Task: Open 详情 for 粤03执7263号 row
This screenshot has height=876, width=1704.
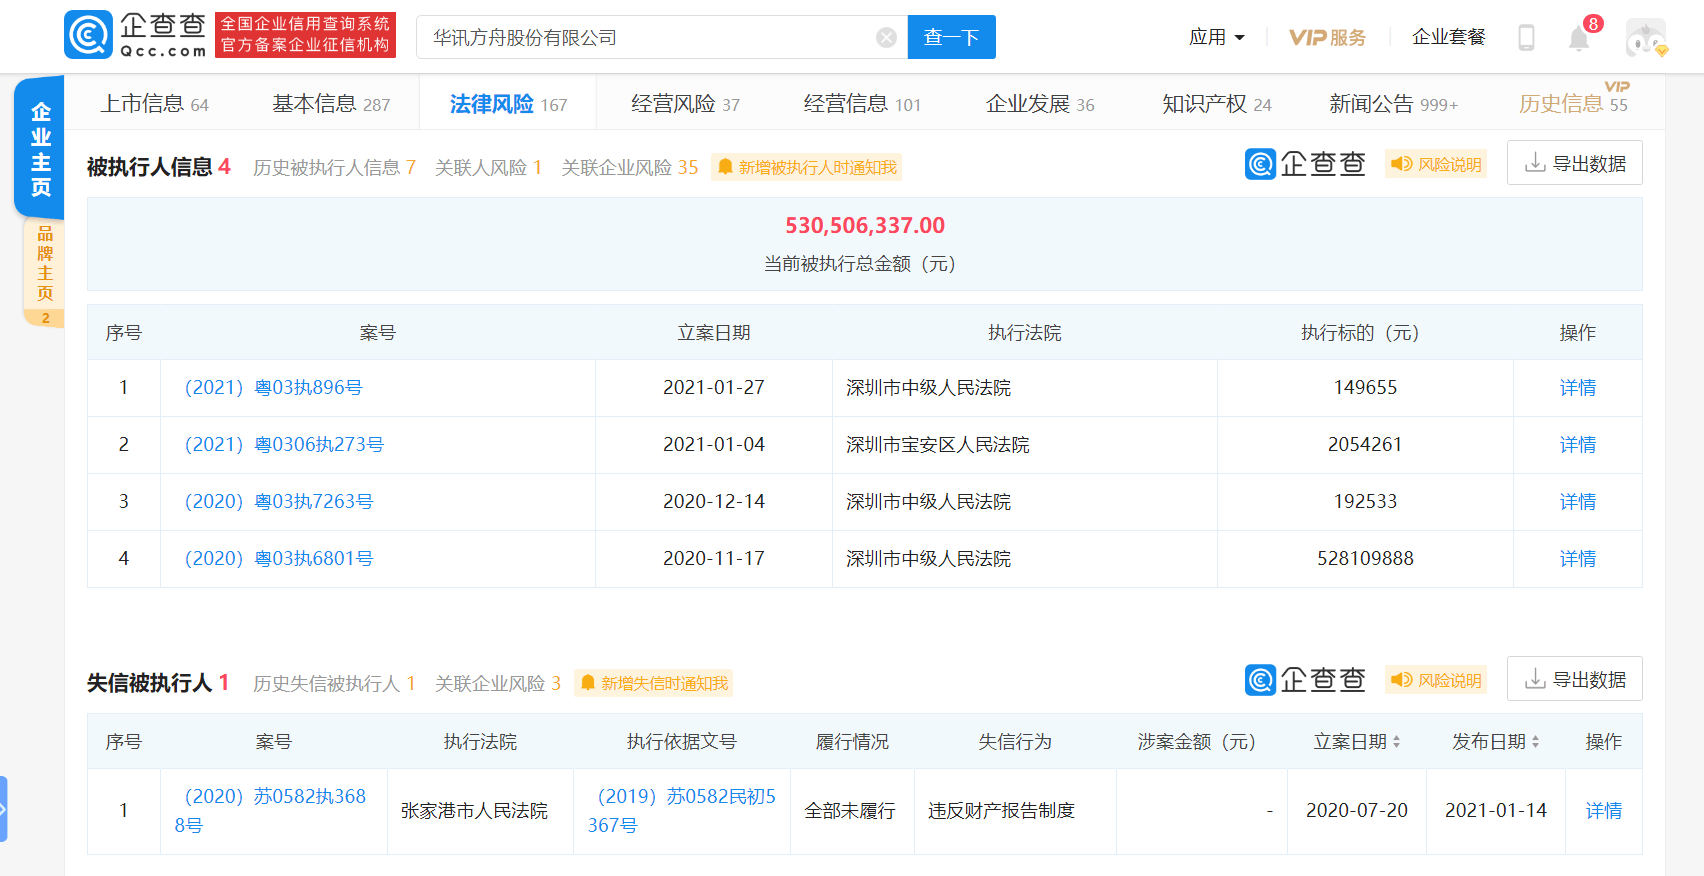Action: click(1578, 501)
